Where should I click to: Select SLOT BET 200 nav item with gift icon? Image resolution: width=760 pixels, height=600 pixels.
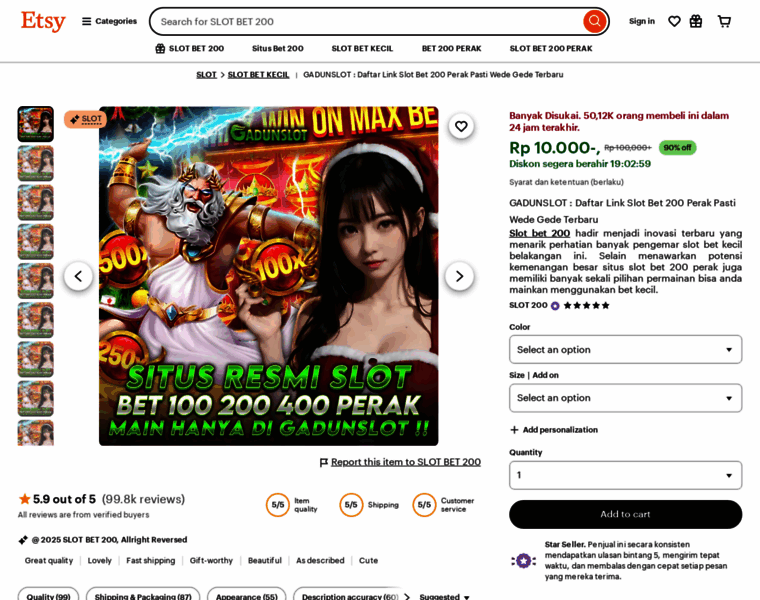pyautogui.click(x=190, y=48)
